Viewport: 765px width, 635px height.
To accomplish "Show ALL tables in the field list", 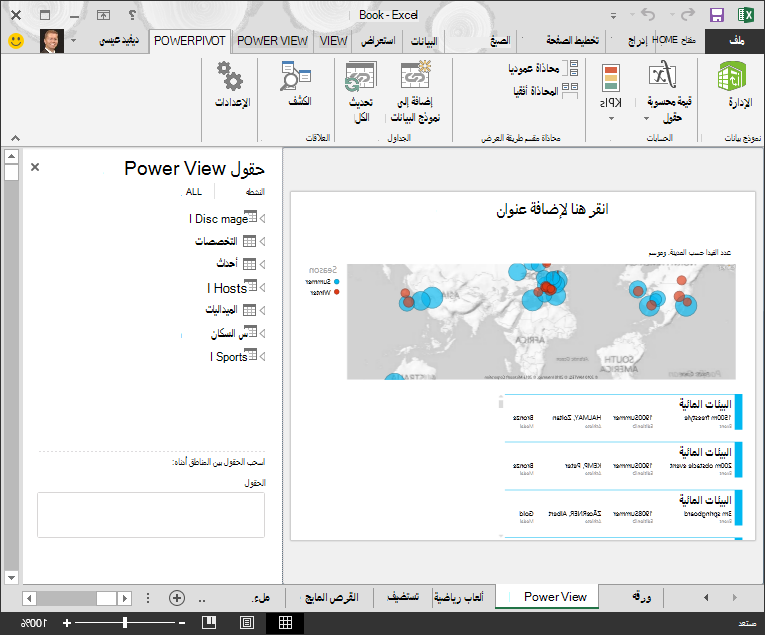I will (193, 192).
